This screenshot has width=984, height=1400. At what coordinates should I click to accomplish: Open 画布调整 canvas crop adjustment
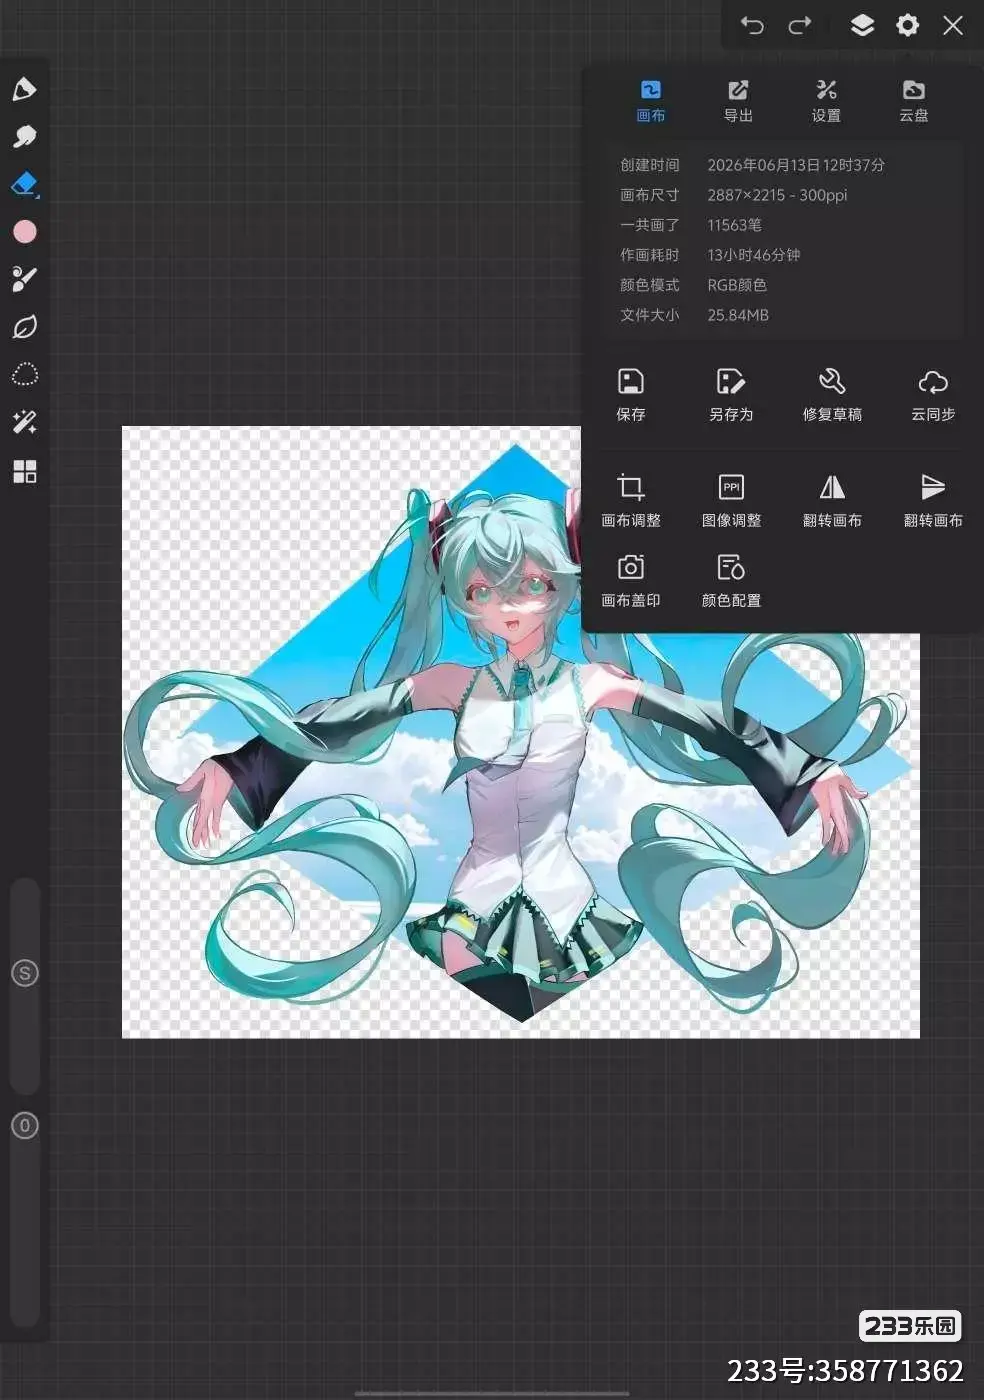[631, 500]
